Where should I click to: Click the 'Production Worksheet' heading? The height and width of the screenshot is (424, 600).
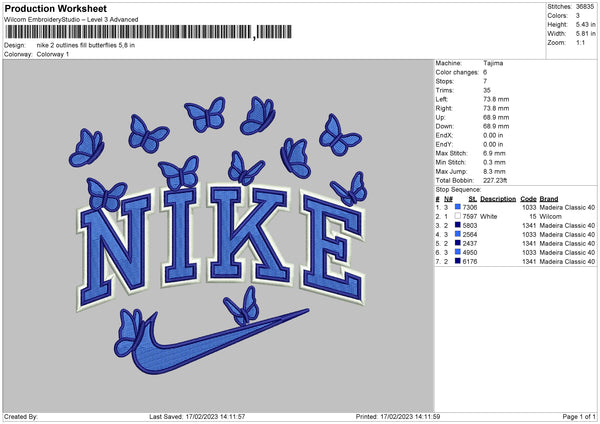[x=55, y=8]
